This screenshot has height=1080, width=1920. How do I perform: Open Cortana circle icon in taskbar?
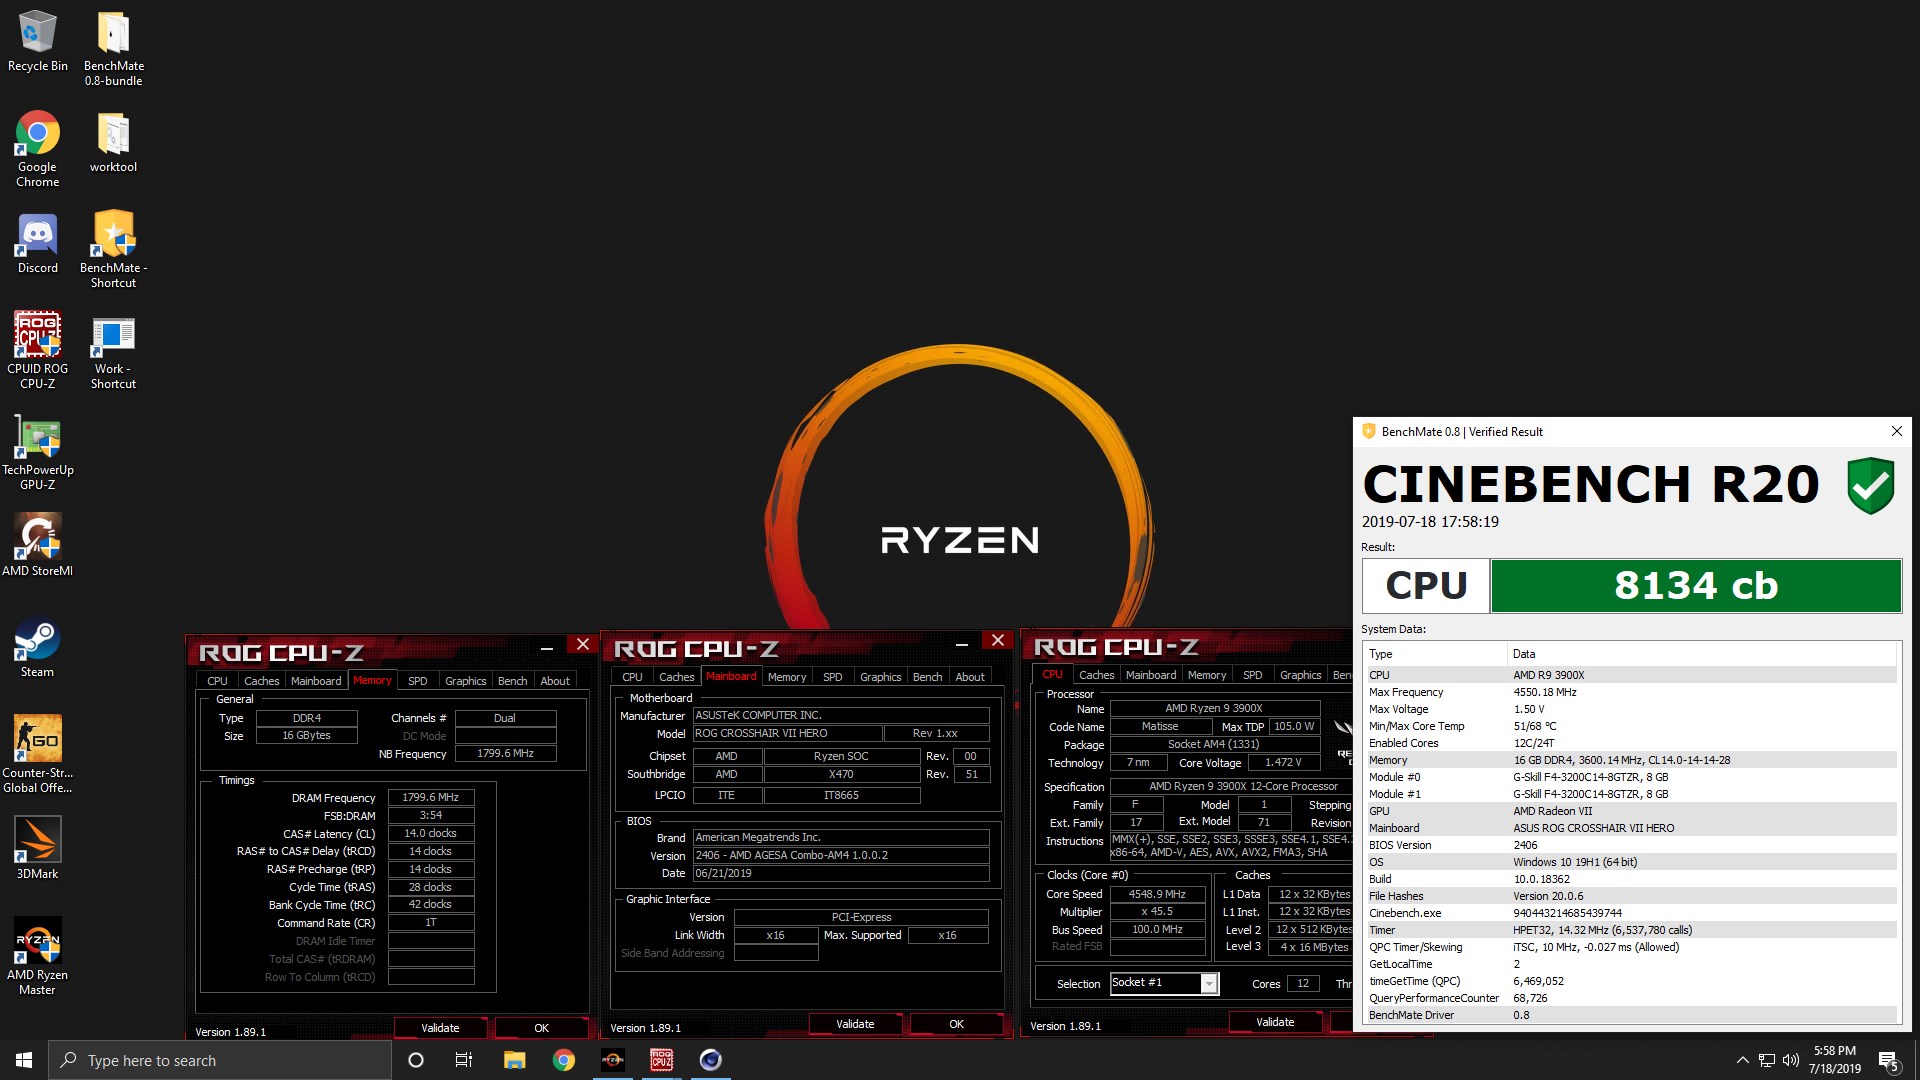coord(416,1060)
